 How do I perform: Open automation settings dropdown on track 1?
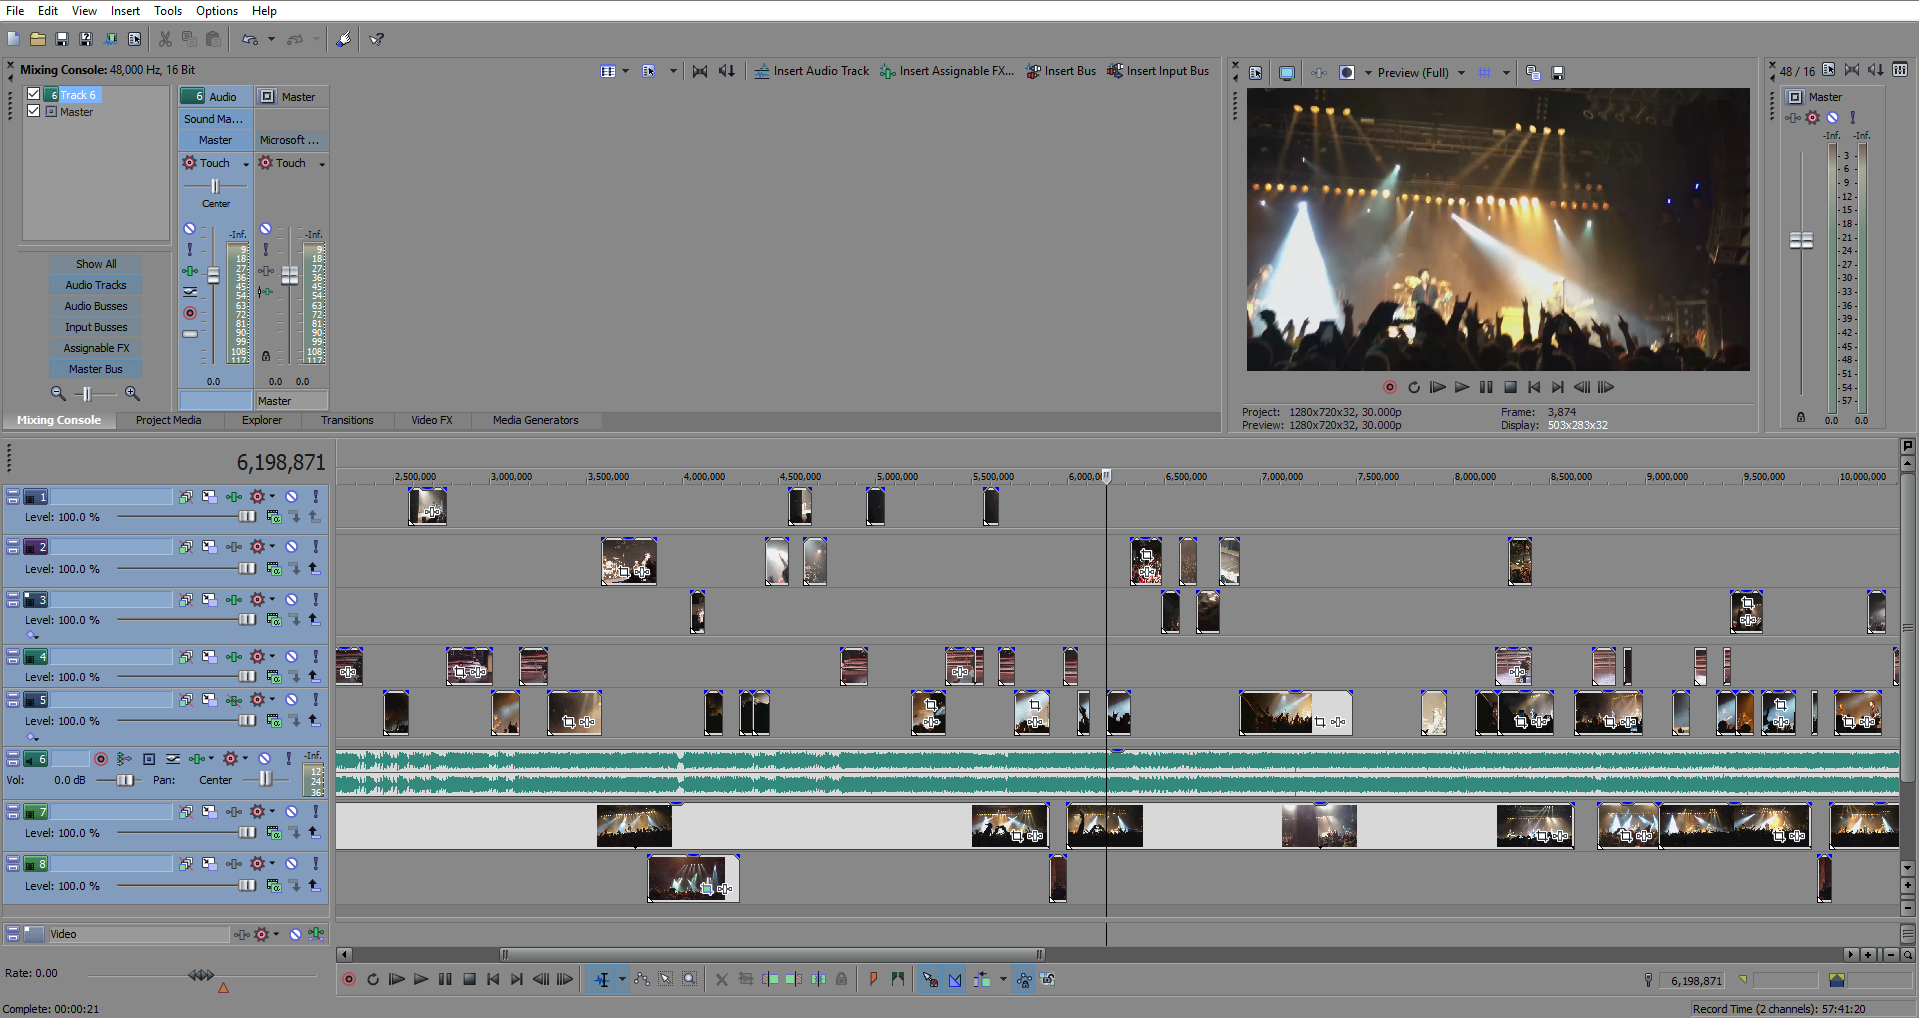[273, 496]
